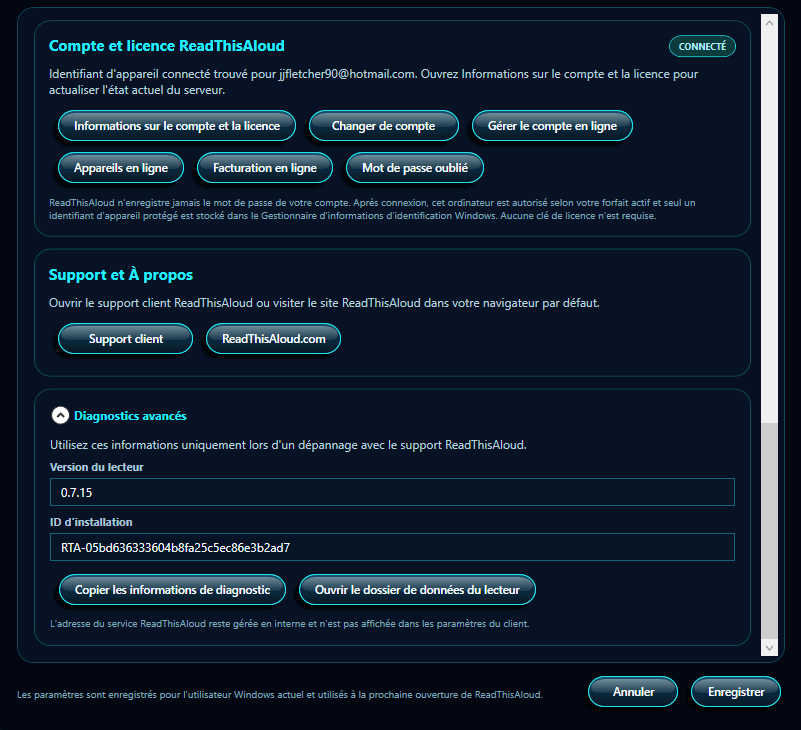This screenshot has height=730, width=801.
Task: Click the ID d'installation label
Action: click(91, 522)
